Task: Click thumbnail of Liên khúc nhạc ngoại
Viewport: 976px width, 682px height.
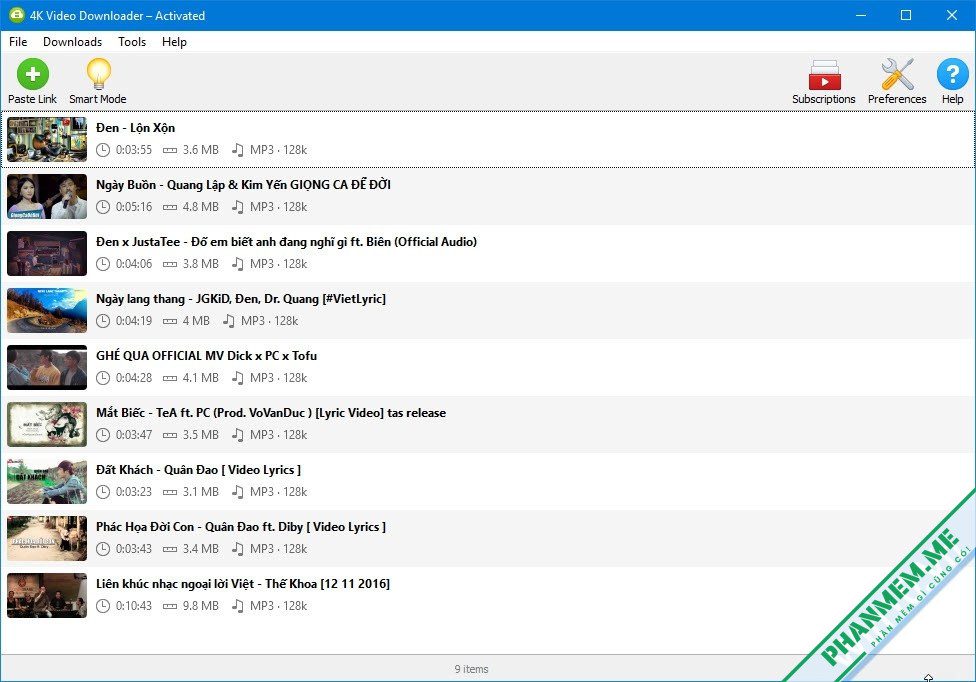Action: 47,596
